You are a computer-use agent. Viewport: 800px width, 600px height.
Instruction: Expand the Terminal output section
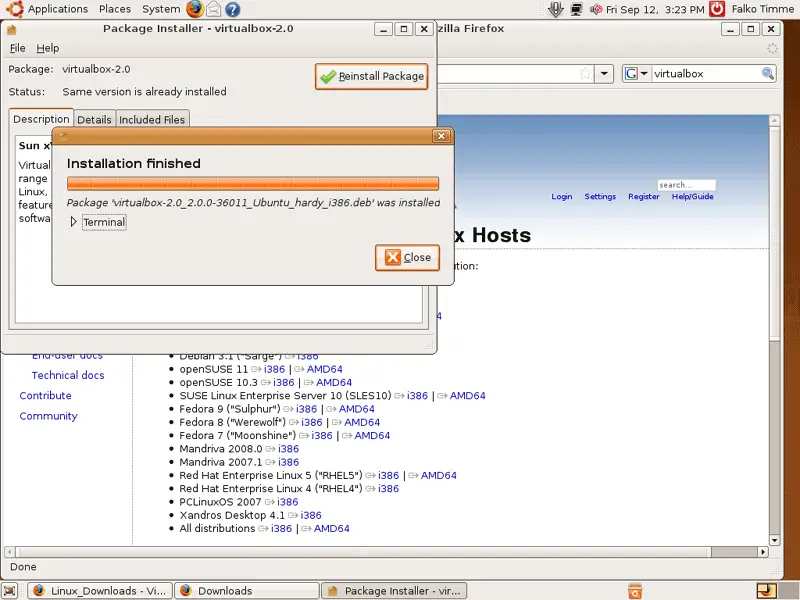(73, 222)
